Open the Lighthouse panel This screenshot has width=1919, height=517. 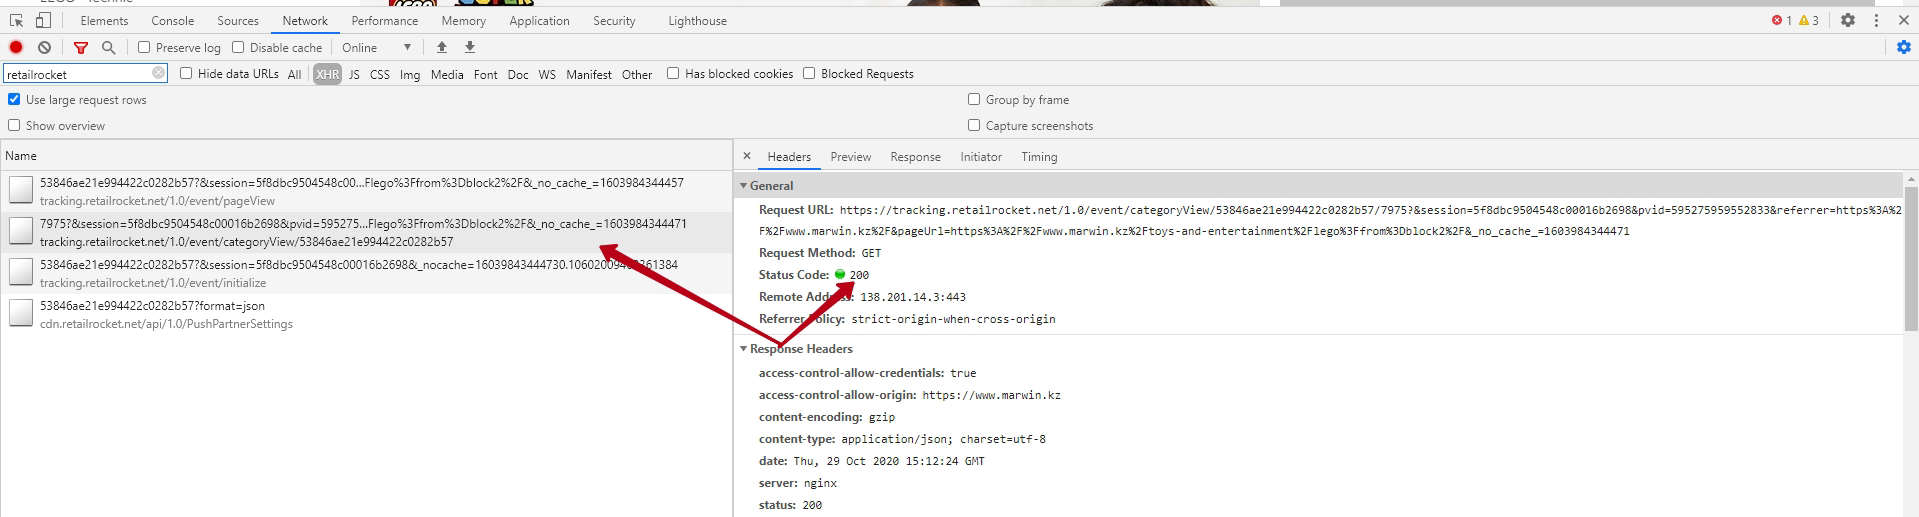click(698, 21)
